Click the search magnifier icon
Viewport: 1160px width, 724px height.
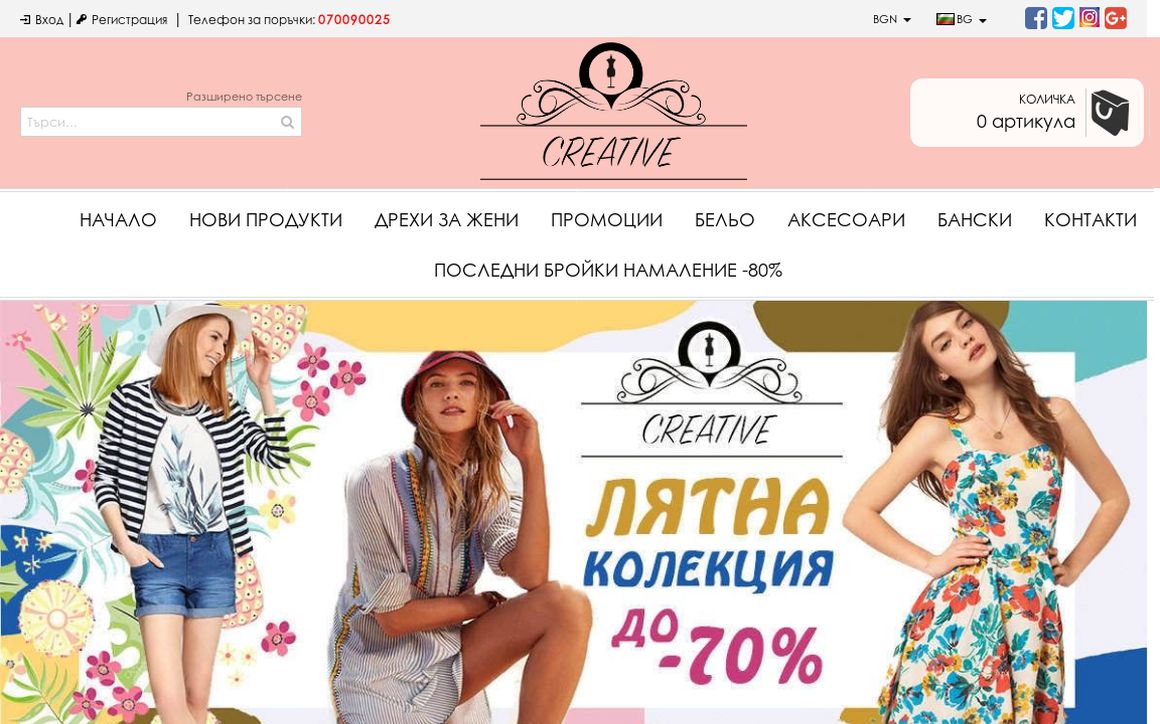[288, 122]
